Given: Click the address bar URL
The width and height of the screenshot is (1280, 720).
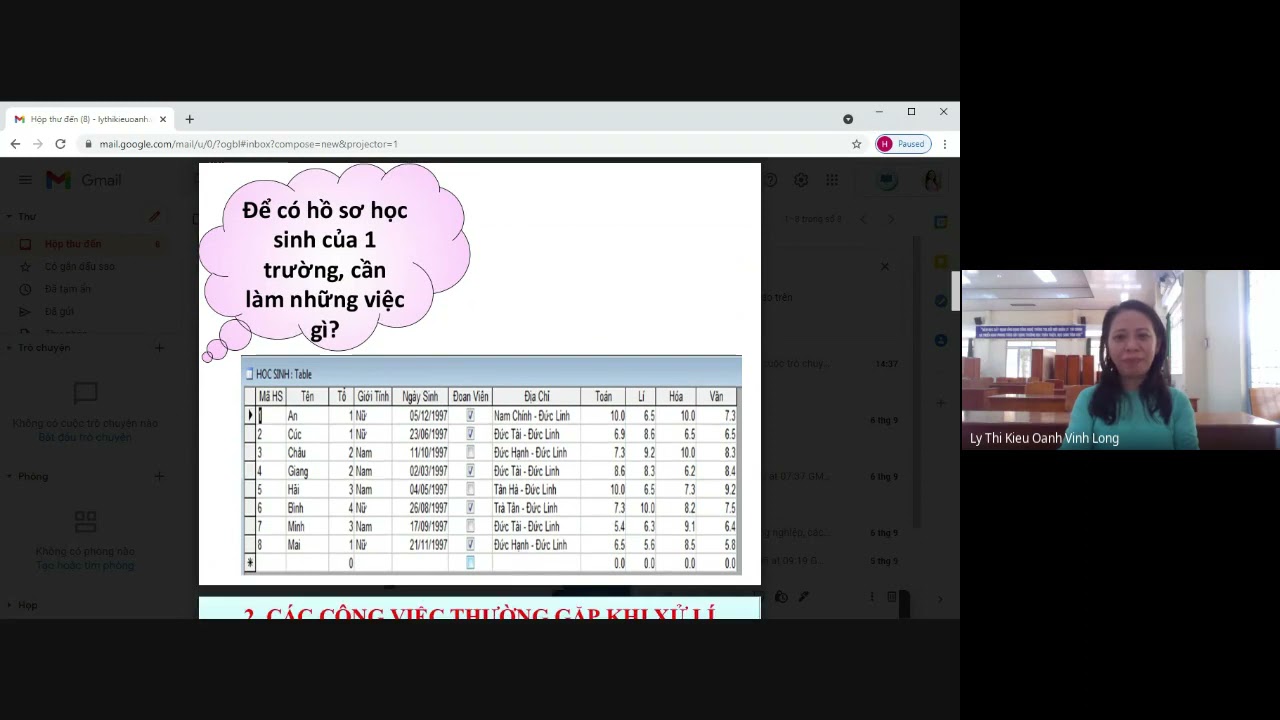Looking at the screenshot, I should (248, 144).
